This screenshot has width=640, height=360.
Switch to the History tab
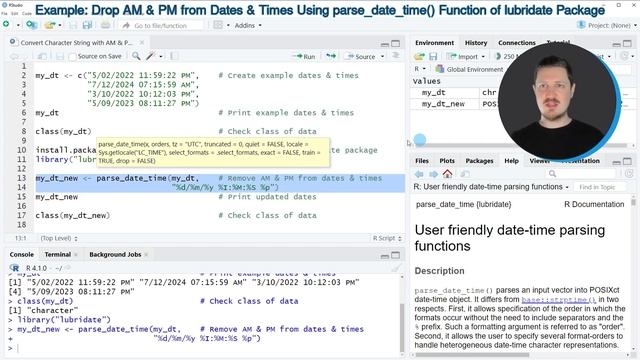pos(476,42)
